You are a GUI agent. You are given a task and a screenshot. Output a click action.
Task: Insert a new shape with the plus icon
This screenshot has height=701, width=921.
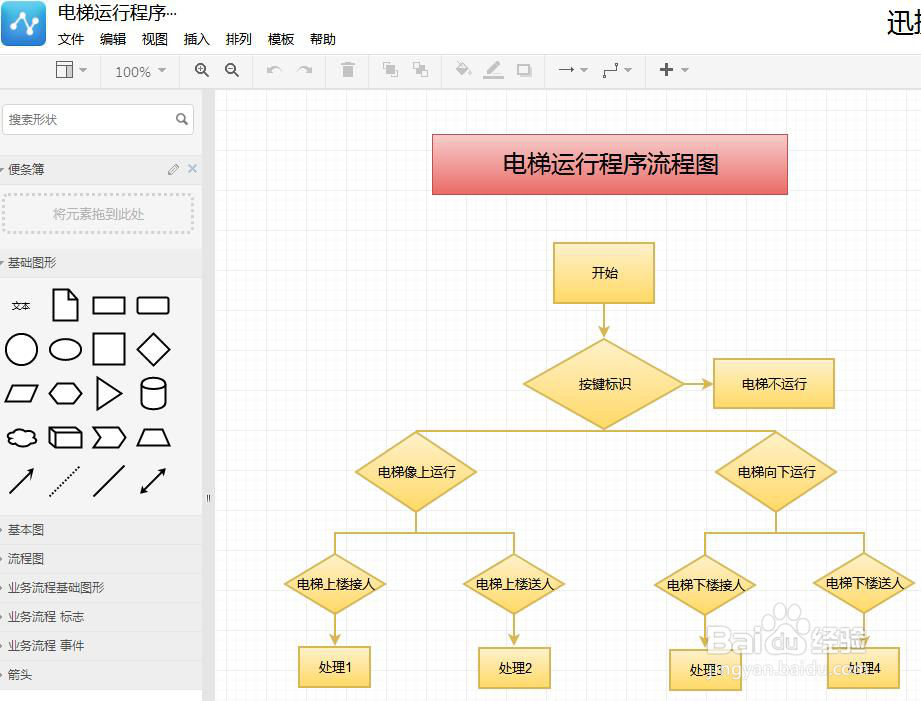[x=668, y=70]
